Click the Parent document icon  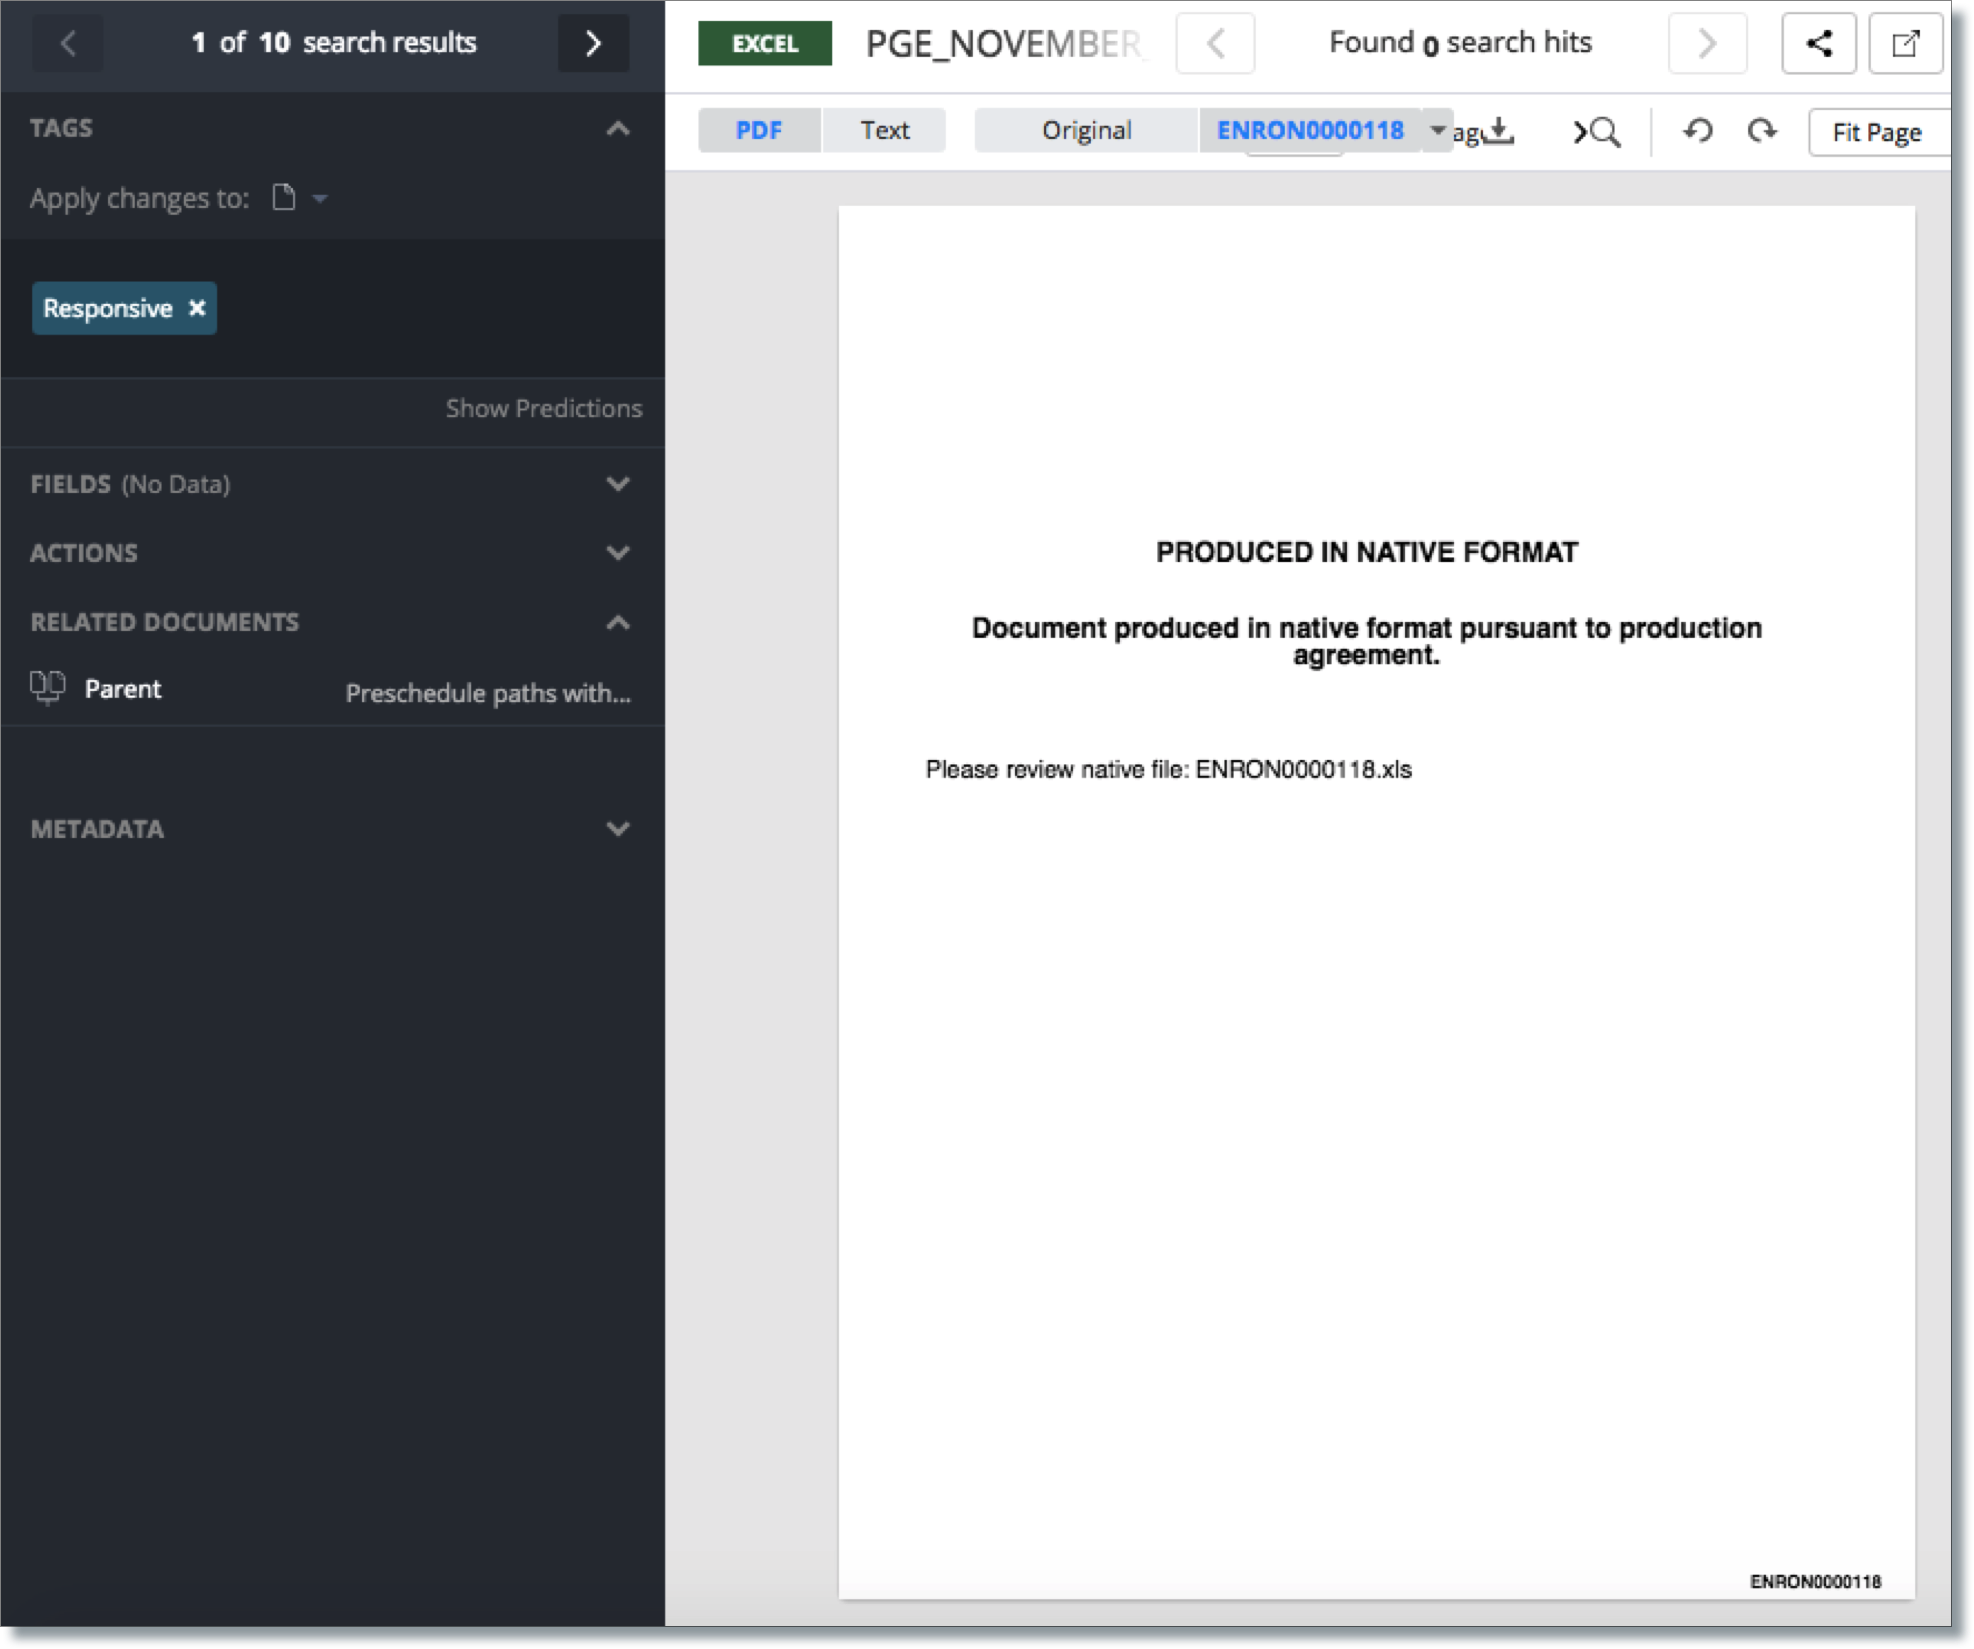pyautogui.click(x=48, y=688)
